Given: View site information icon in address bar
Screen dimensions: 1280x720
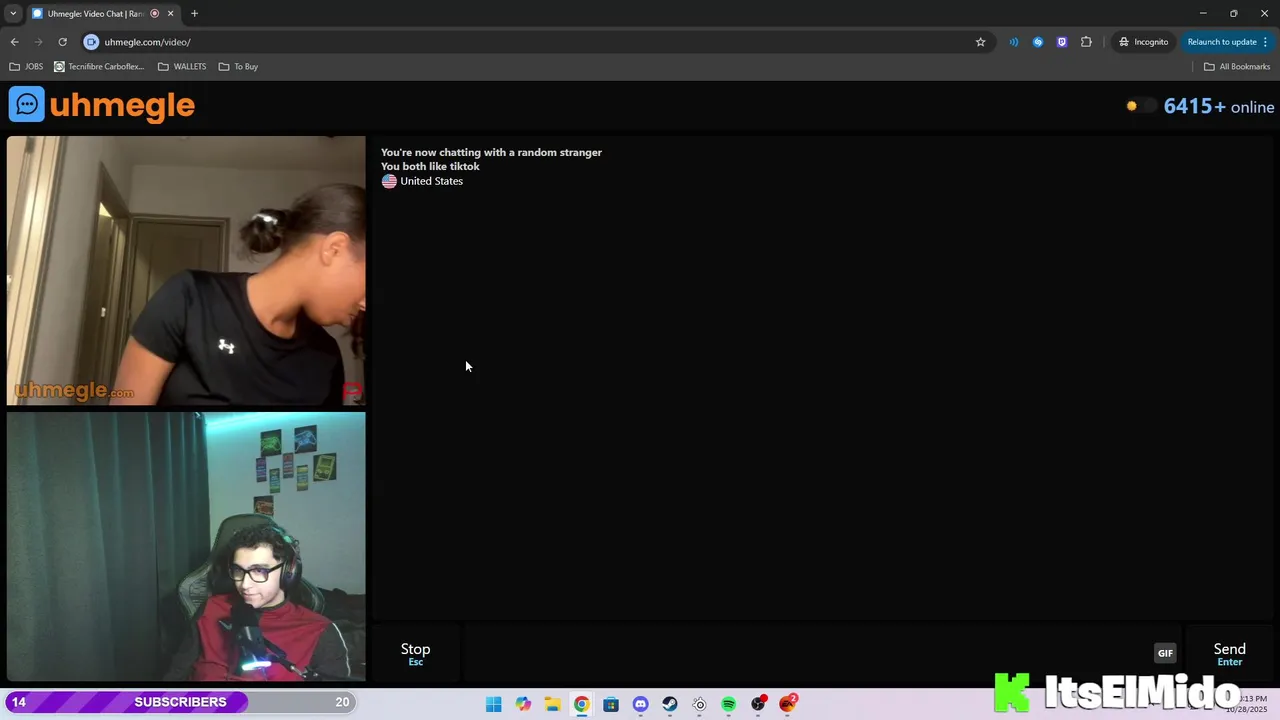Looking at the screenshot, I should point(91,42).
